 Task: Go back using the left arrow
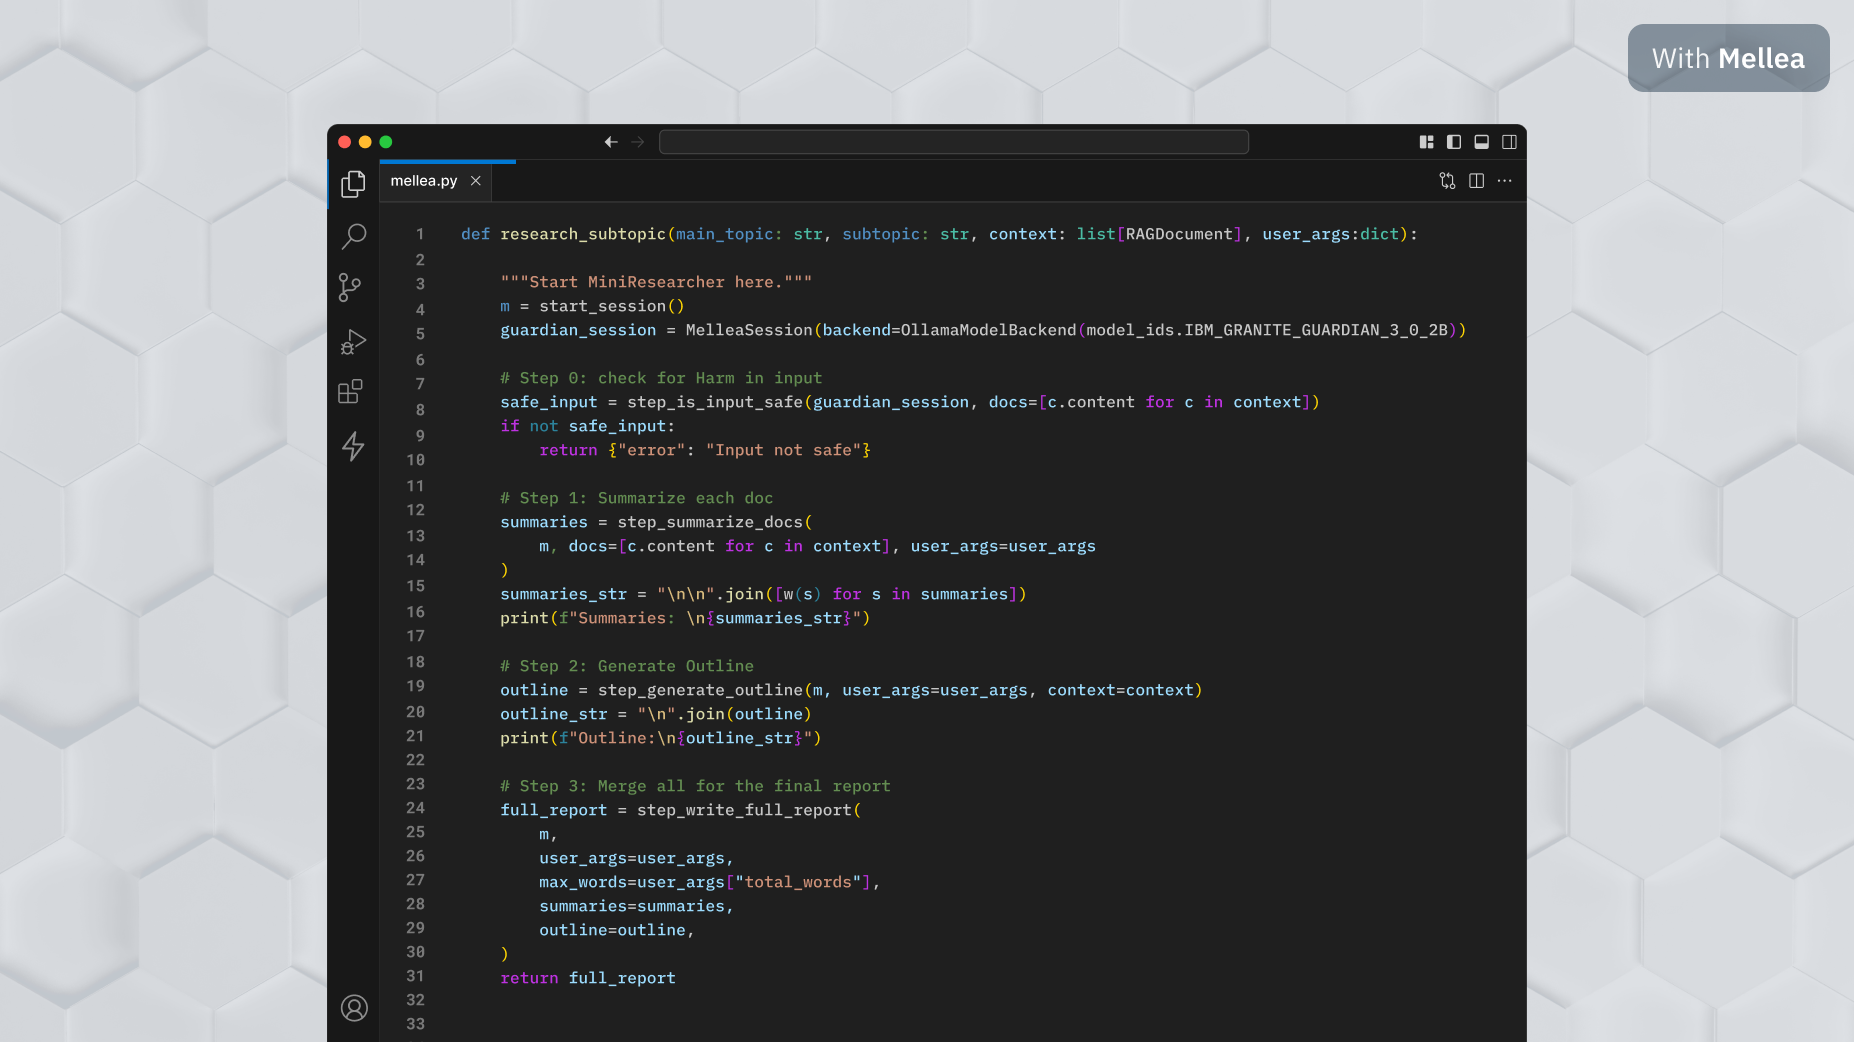611,142
